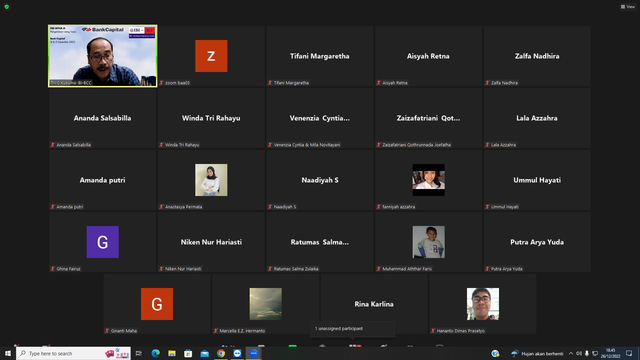Click the Ratumas Salma... name text
This screenshot has width=640, height=360.
(320, 242)
